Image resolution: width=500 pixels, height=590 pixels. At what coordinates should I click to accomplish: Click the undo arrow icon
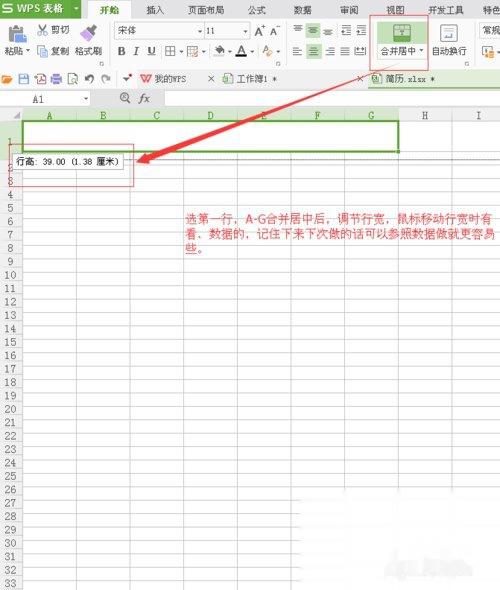pyautogui.click(x=89, y=79)
